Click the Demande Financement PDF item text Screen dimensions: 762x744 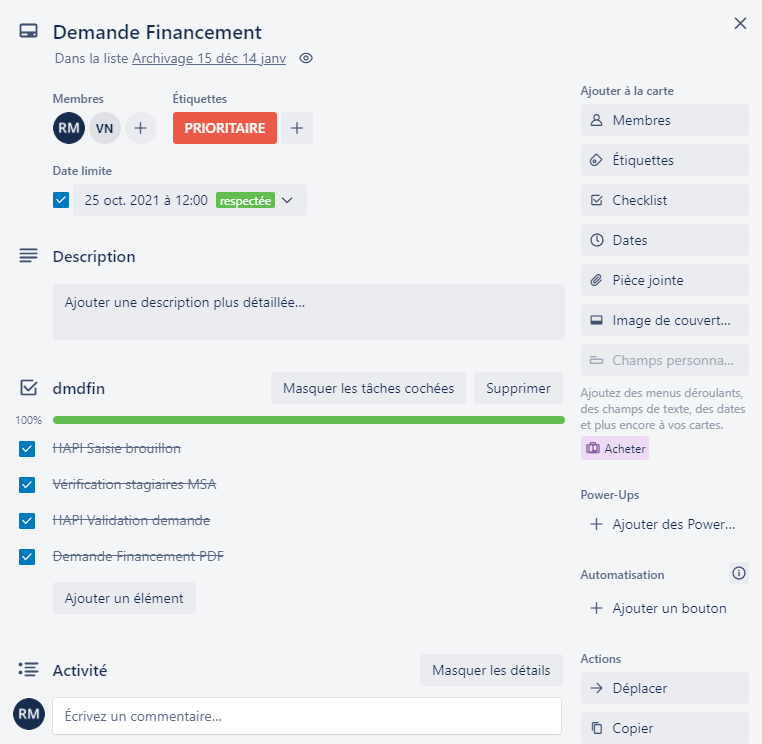(x=138, y=556)
